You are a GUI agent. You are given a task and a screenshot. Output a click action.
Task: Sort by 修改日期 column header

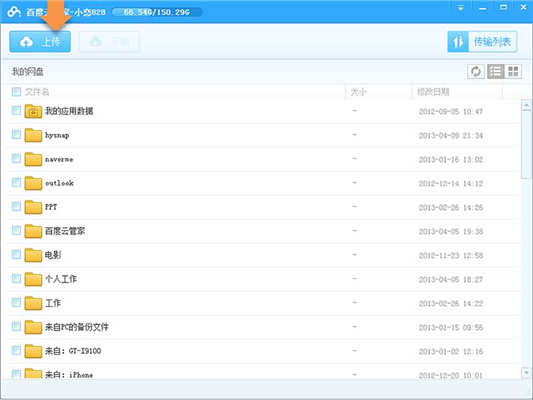(433, 92)
